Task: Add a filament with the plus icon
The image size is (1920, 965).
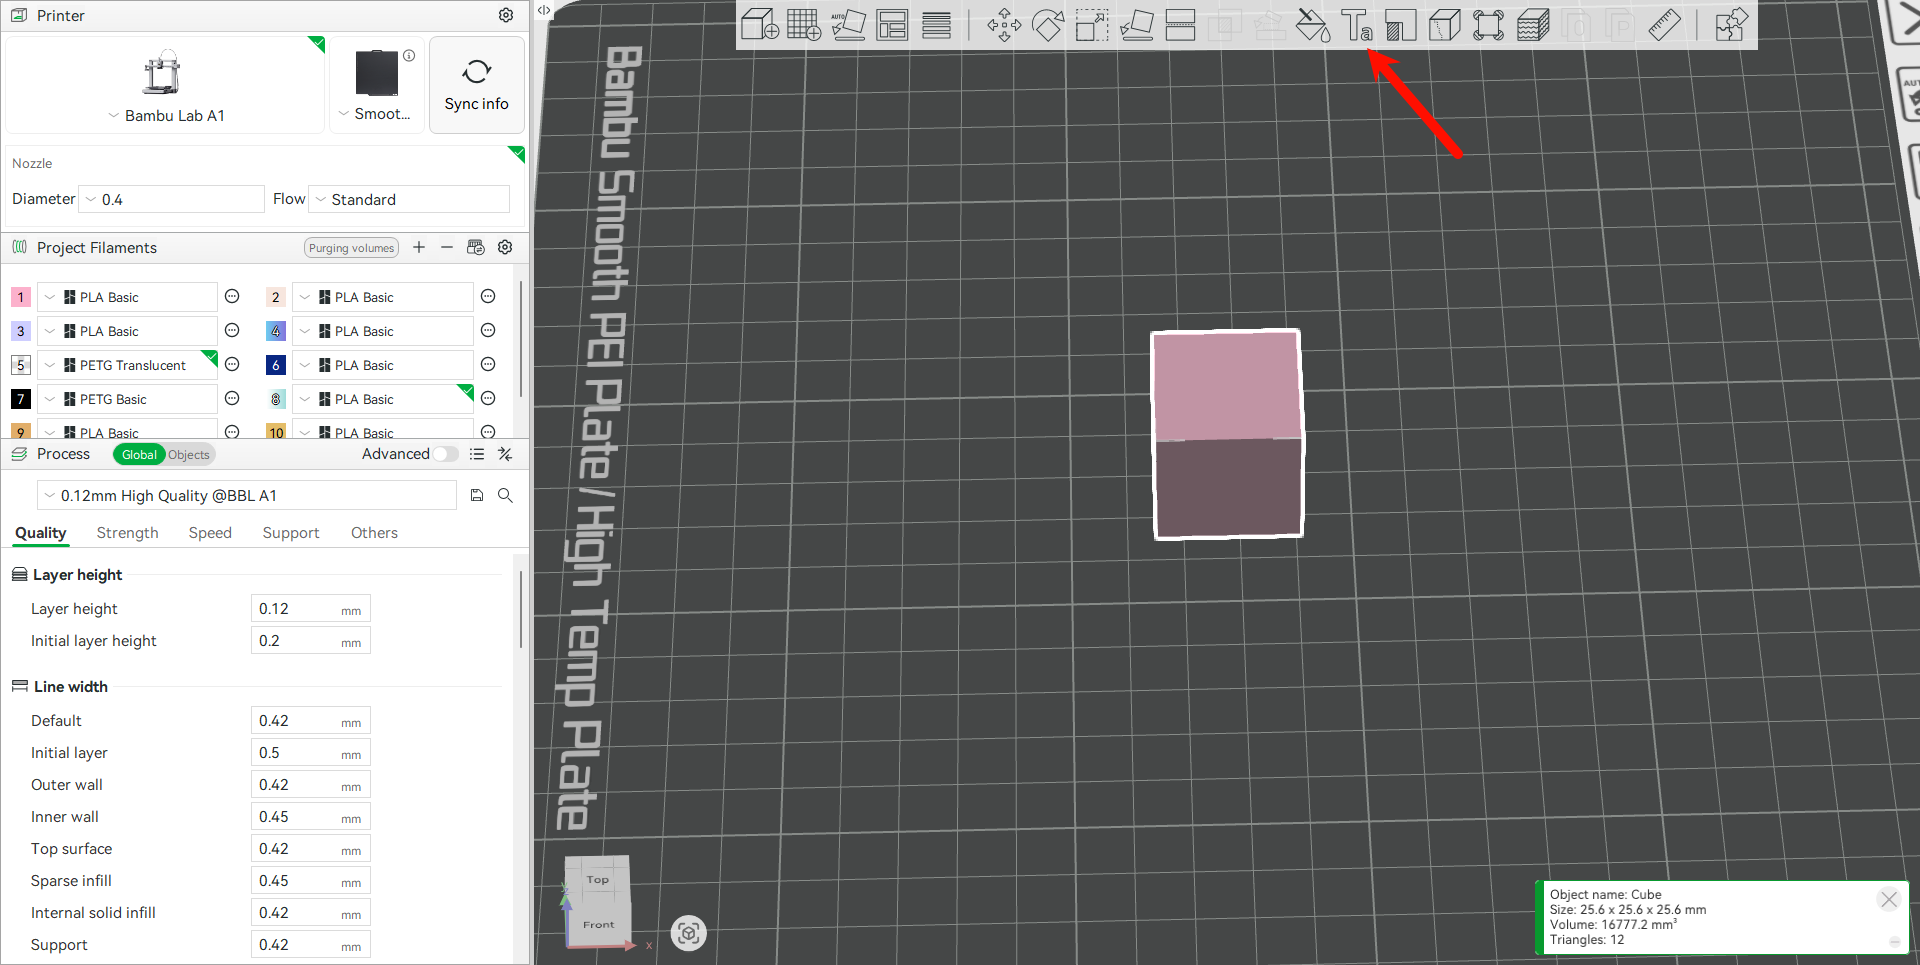Action: tap(419, 247)
